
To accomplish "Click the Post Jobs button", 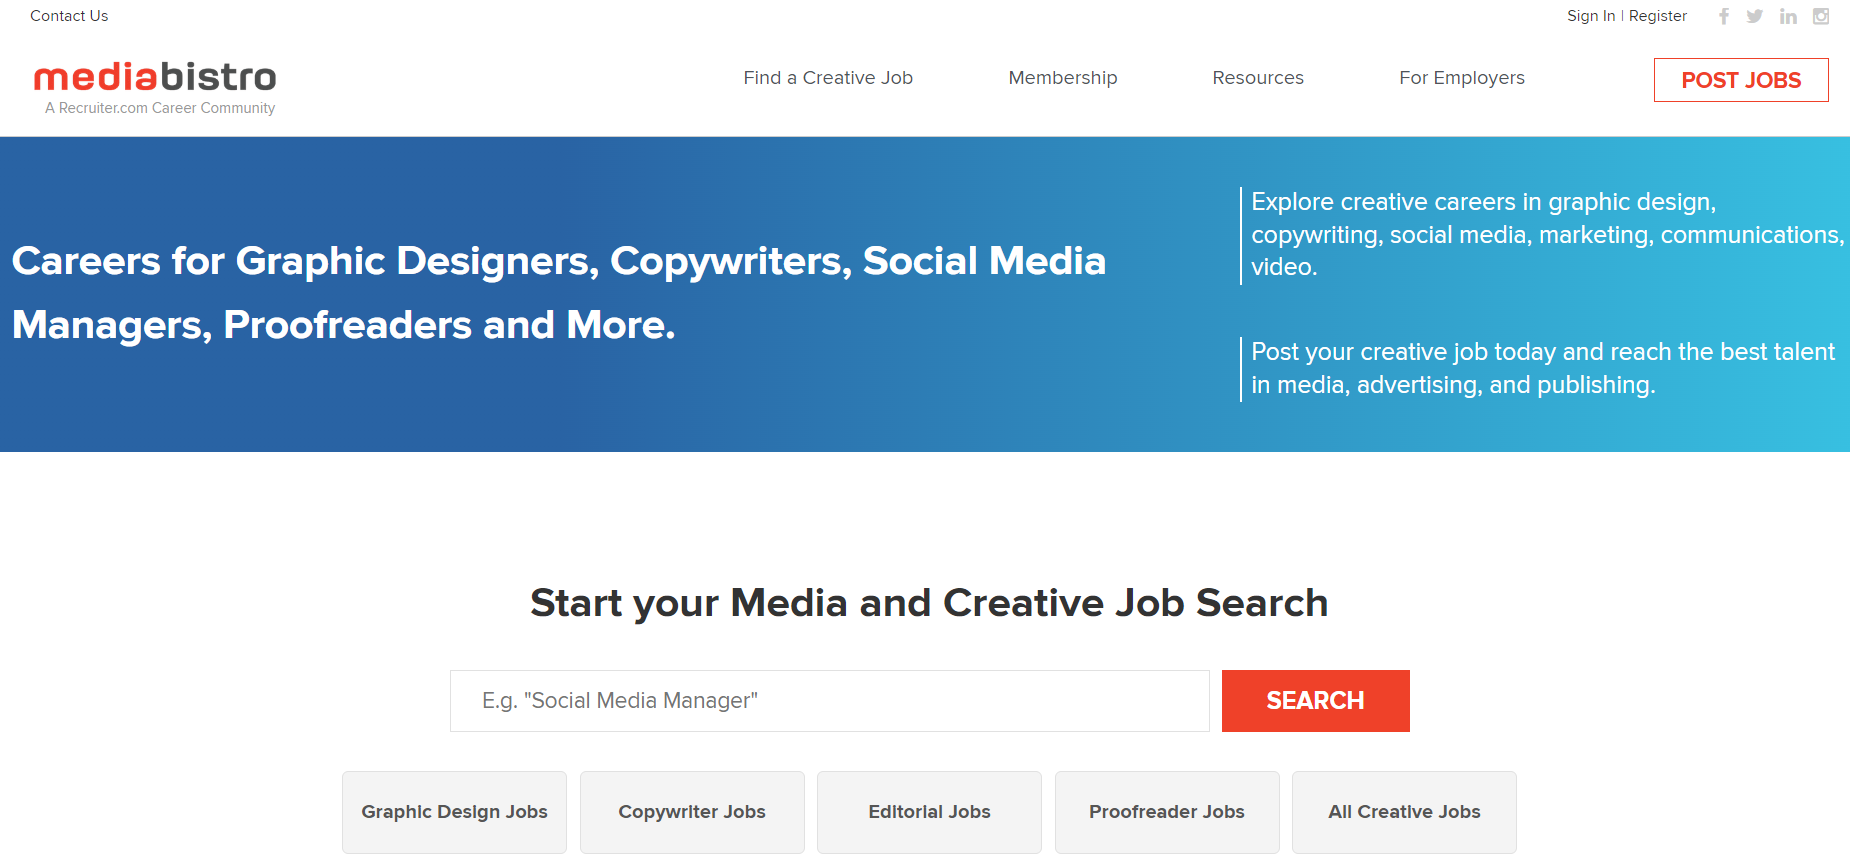I will point(1741,80).
